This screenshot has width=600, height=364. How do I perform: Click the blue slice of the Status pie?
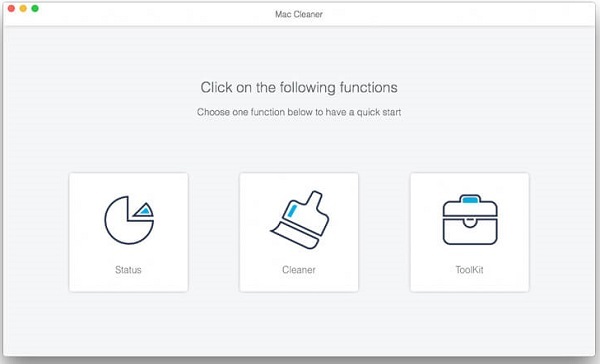pos(145,210)
